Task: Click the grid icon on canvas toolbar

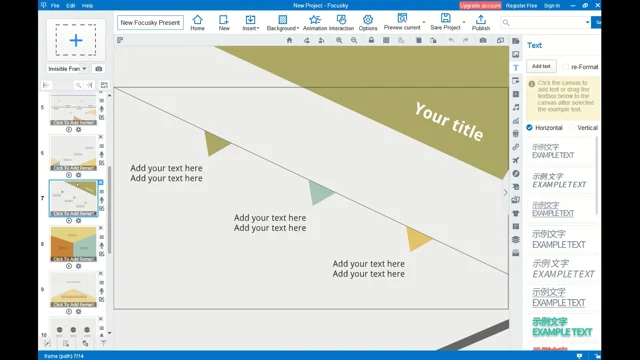Action: click(386, 40)
